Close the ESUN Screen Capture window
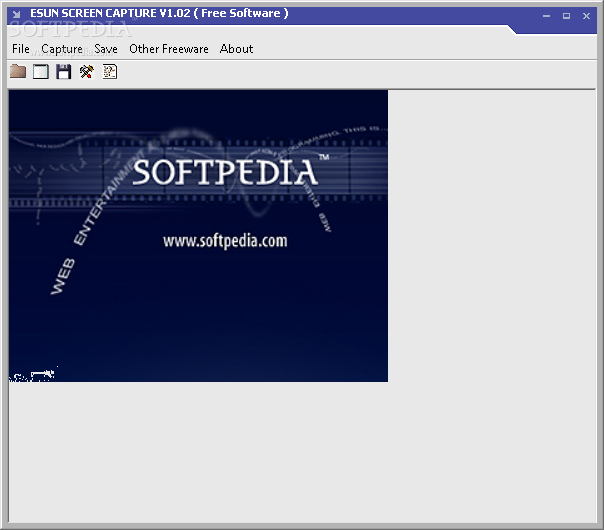Screen dimensions: 604x530 586,16
